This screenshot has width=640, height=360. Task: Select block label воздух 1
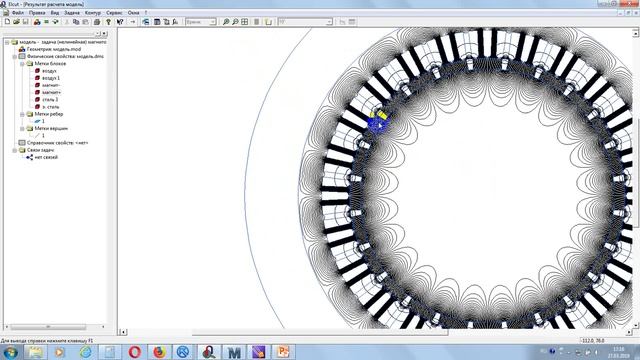pos(51,78)
